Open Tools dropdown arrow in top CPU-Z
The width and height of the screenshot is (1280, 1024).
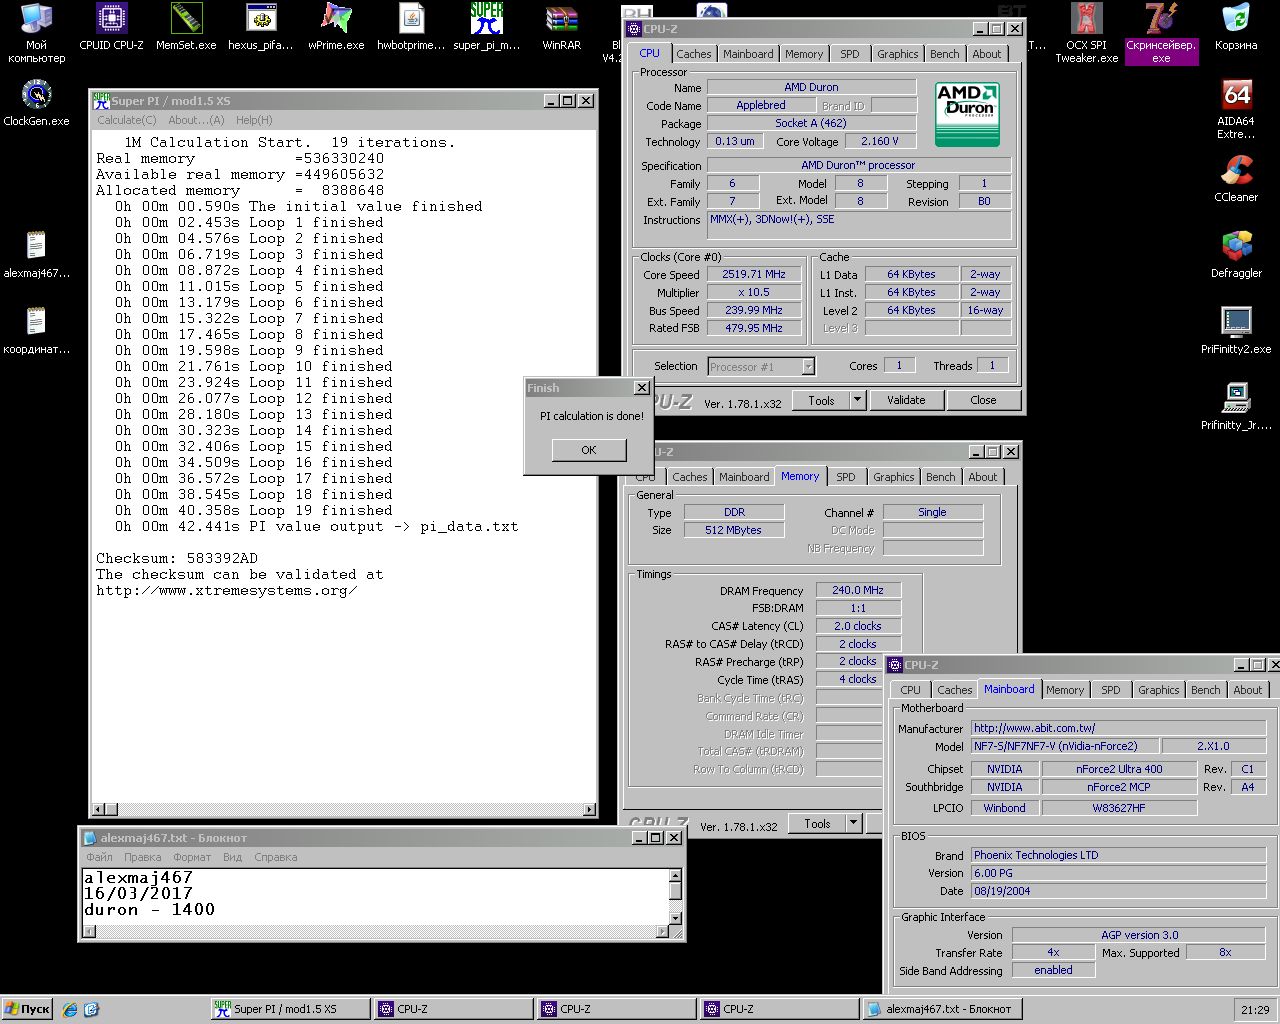point(857,400)
